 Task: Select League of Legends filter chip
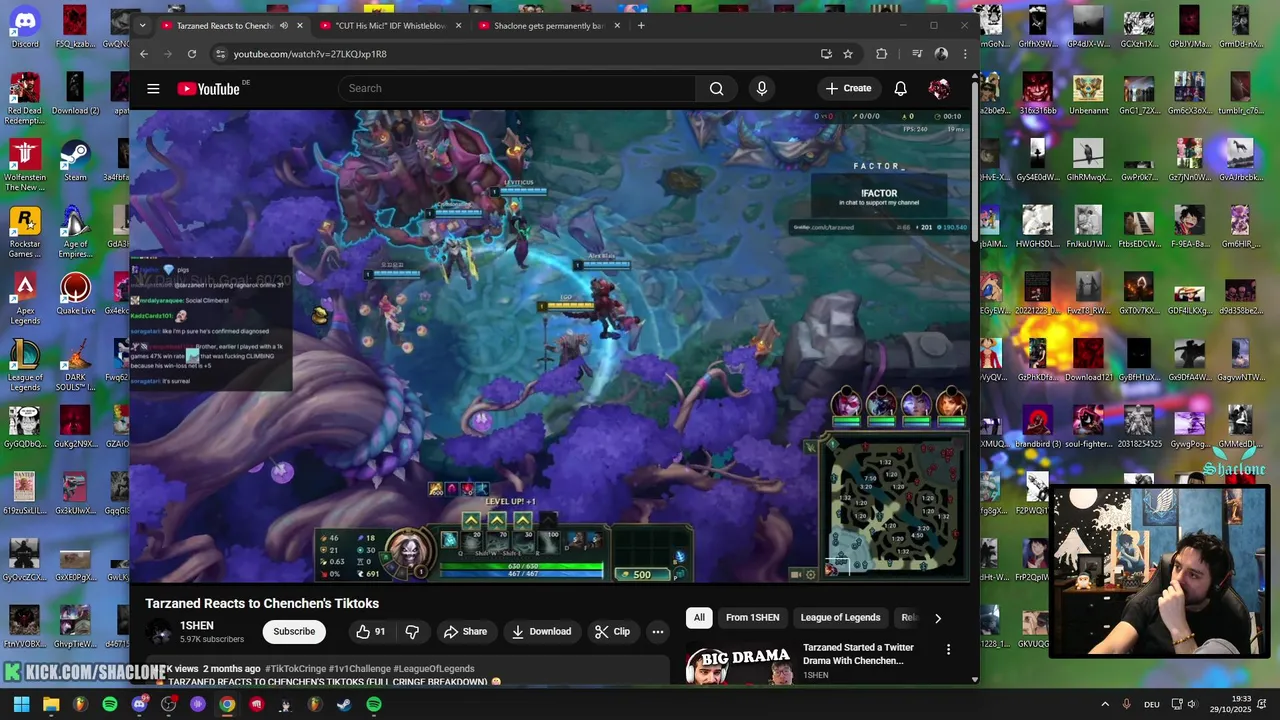pos(840,617)
